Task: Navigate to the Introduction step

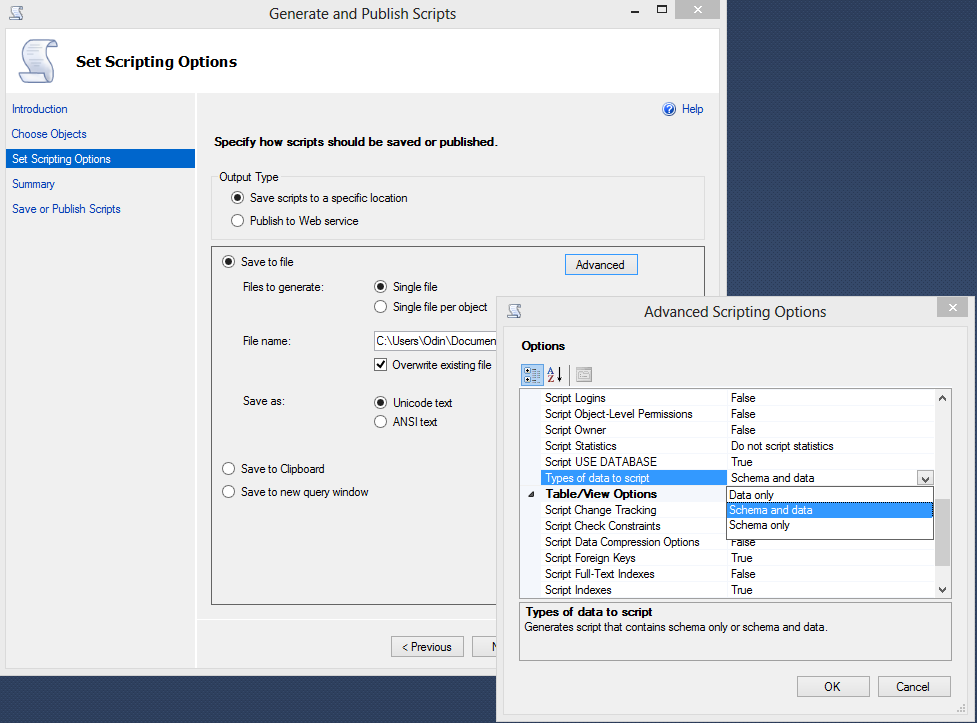Action: 39,109
